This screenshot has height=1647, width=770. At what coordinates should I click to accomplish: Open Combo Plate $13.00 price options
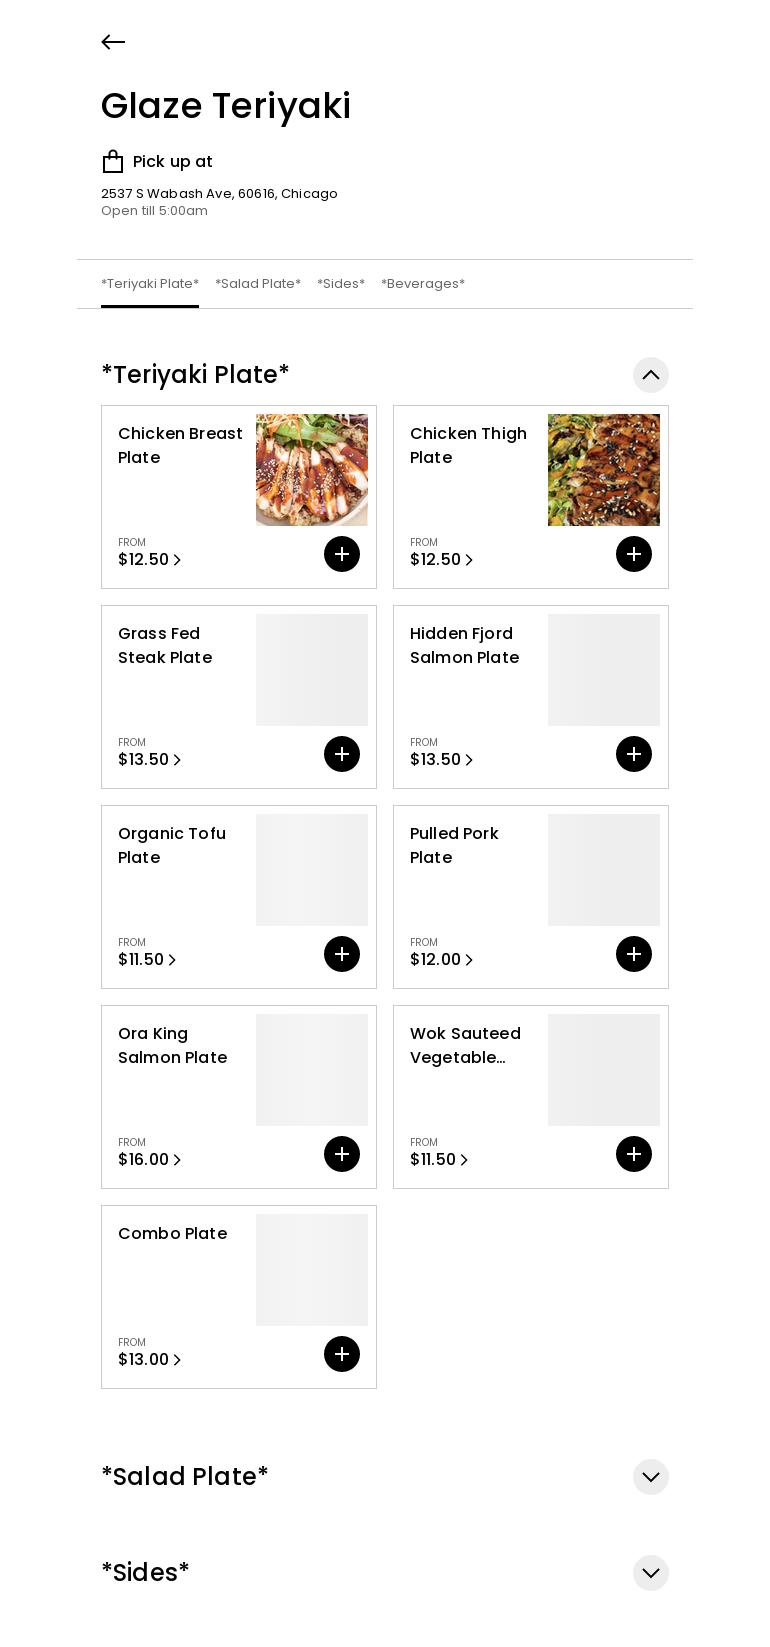point(150,1360)
